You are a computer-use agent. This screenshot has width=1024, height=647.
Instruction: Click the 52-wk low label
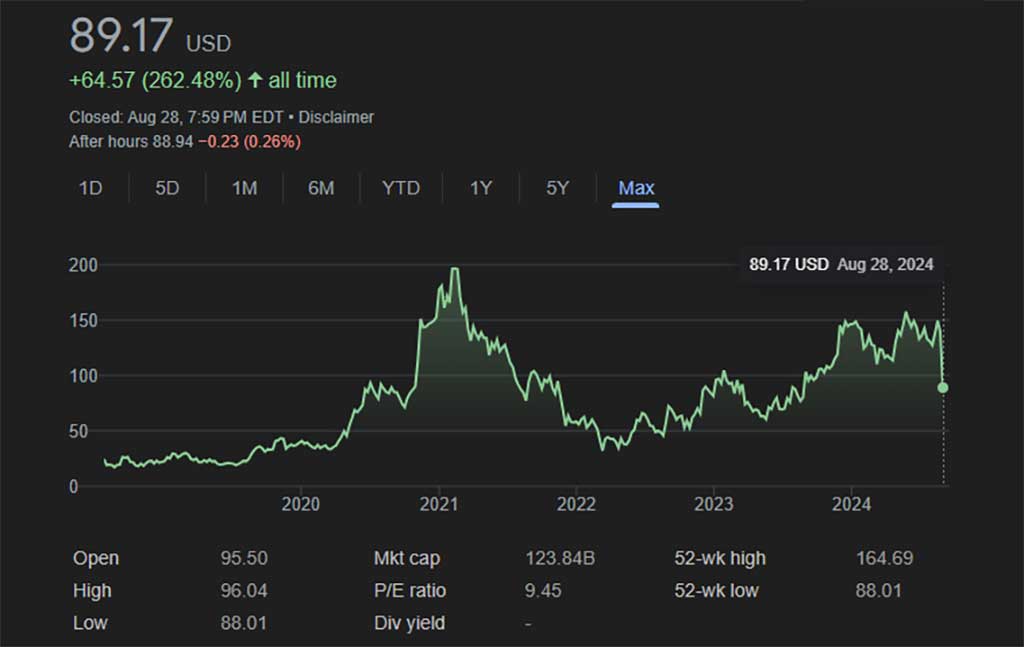coord(716,591)
